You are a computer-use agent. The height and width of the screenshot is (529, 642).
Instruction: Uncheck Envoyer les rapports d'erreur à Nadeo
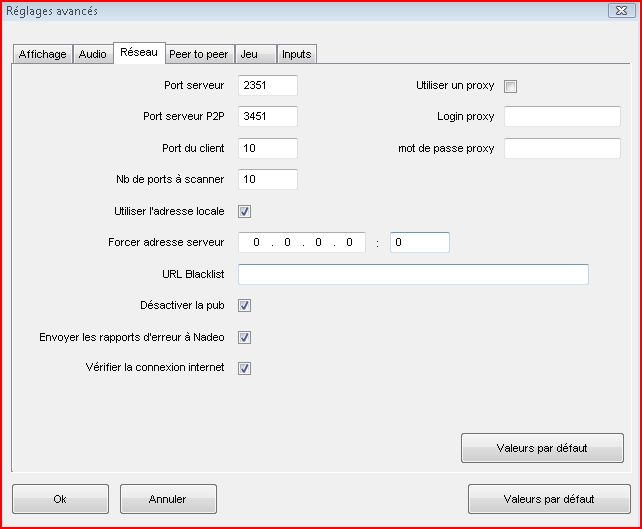pyautogui.click(x=244, y=337)
